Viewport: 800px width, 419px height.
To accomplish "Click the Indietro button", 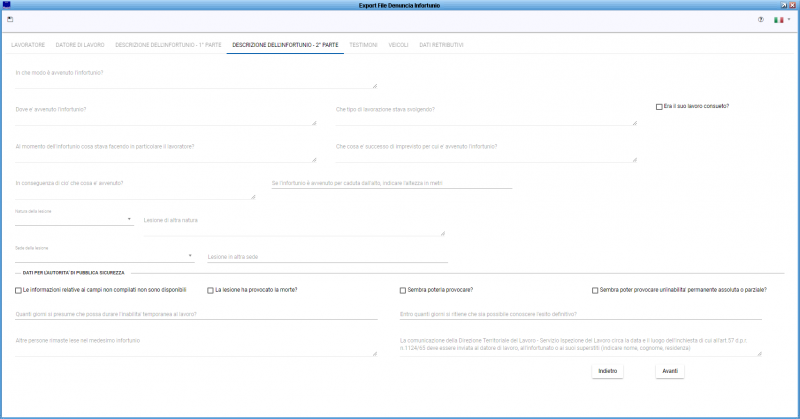I will pos(607,371).
